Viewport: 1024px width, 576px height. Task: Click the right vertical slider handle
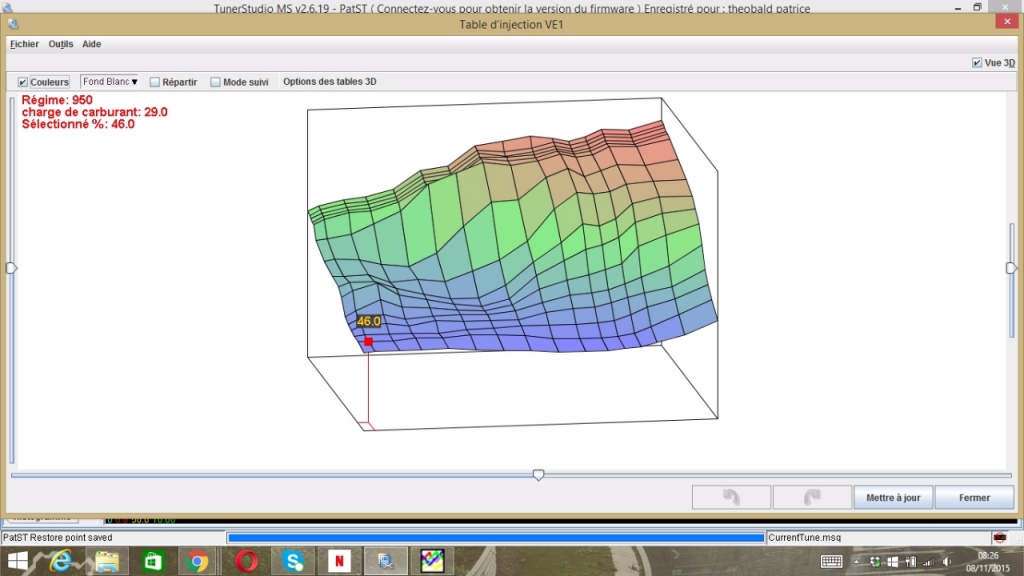(1011, 268)
